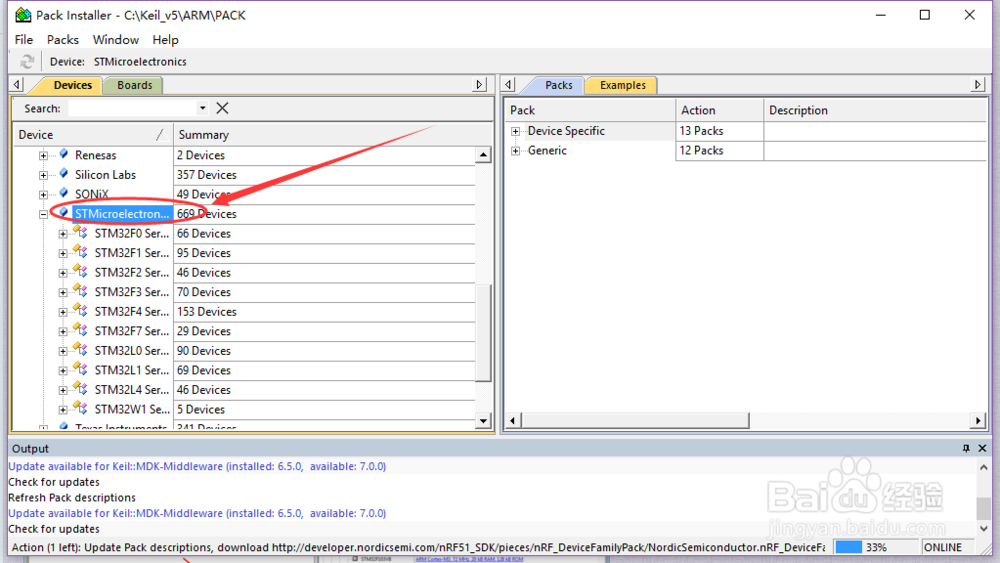Open the Help menu
This screenshot has height=563, width=1000.
click(165, 40)
